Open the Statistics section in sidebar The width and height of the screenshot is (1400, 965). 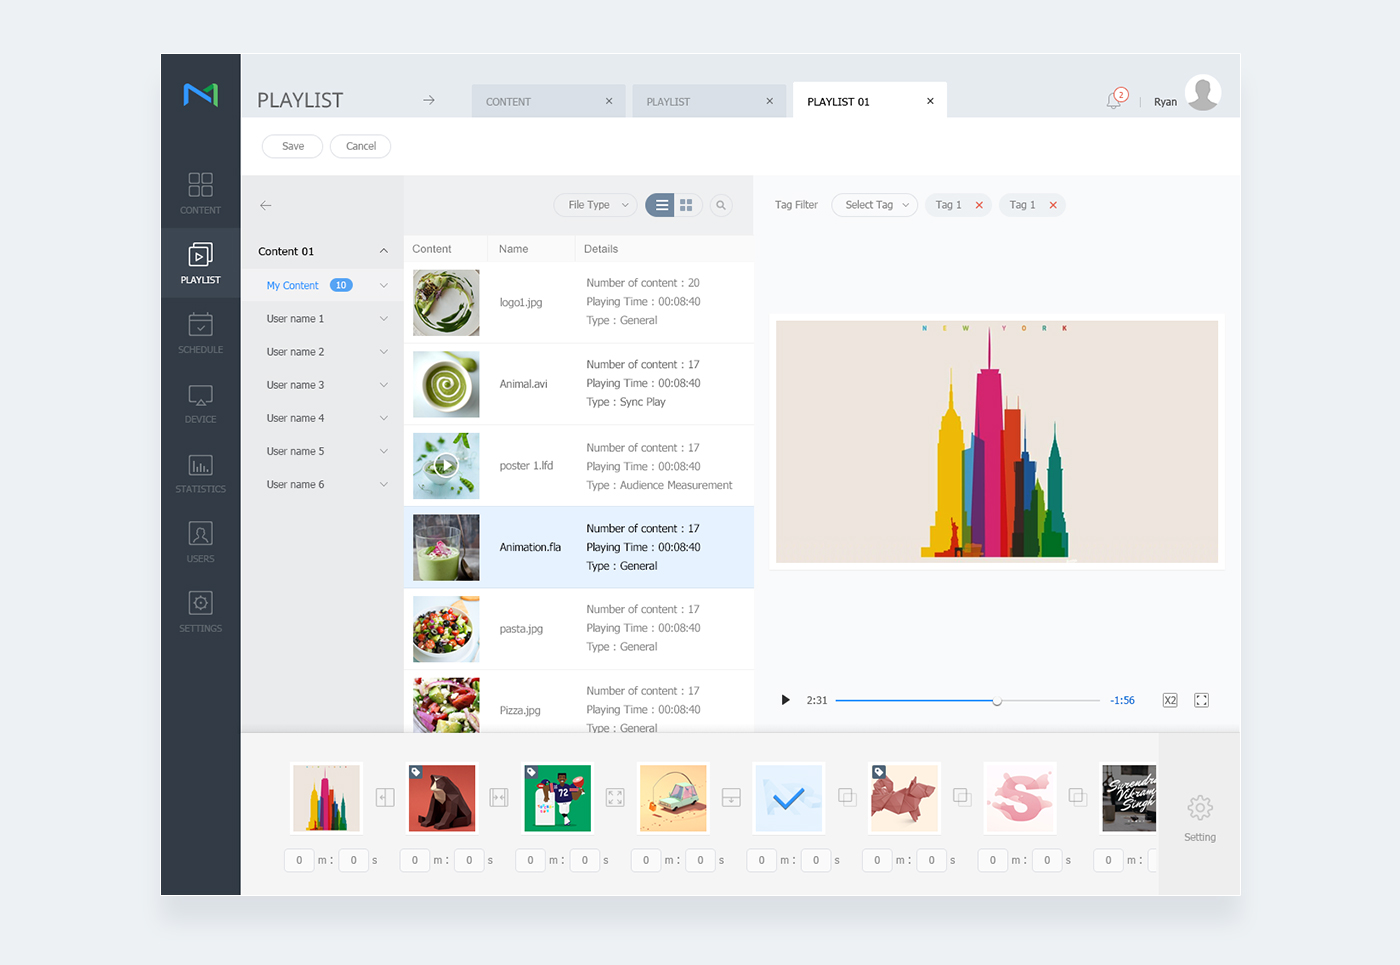(x=200, y=473)
